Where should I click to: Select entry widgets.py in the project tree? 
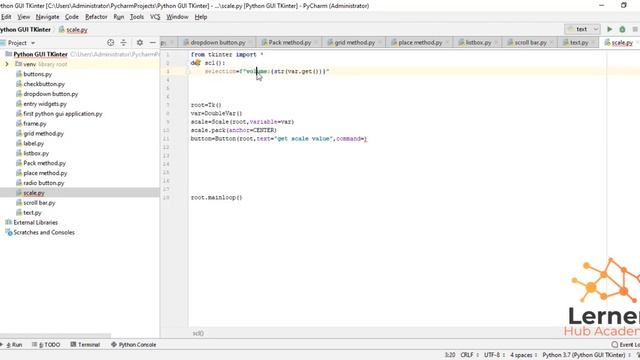[45, 104]
